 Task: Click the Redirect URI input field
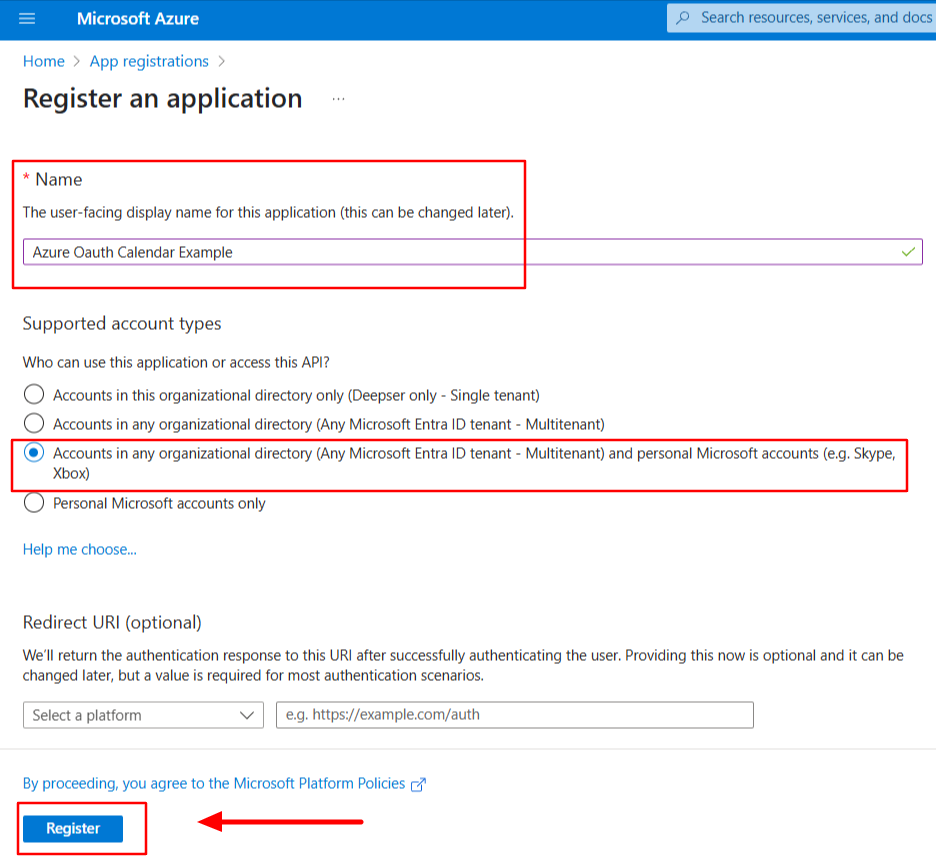coord(515,715)
